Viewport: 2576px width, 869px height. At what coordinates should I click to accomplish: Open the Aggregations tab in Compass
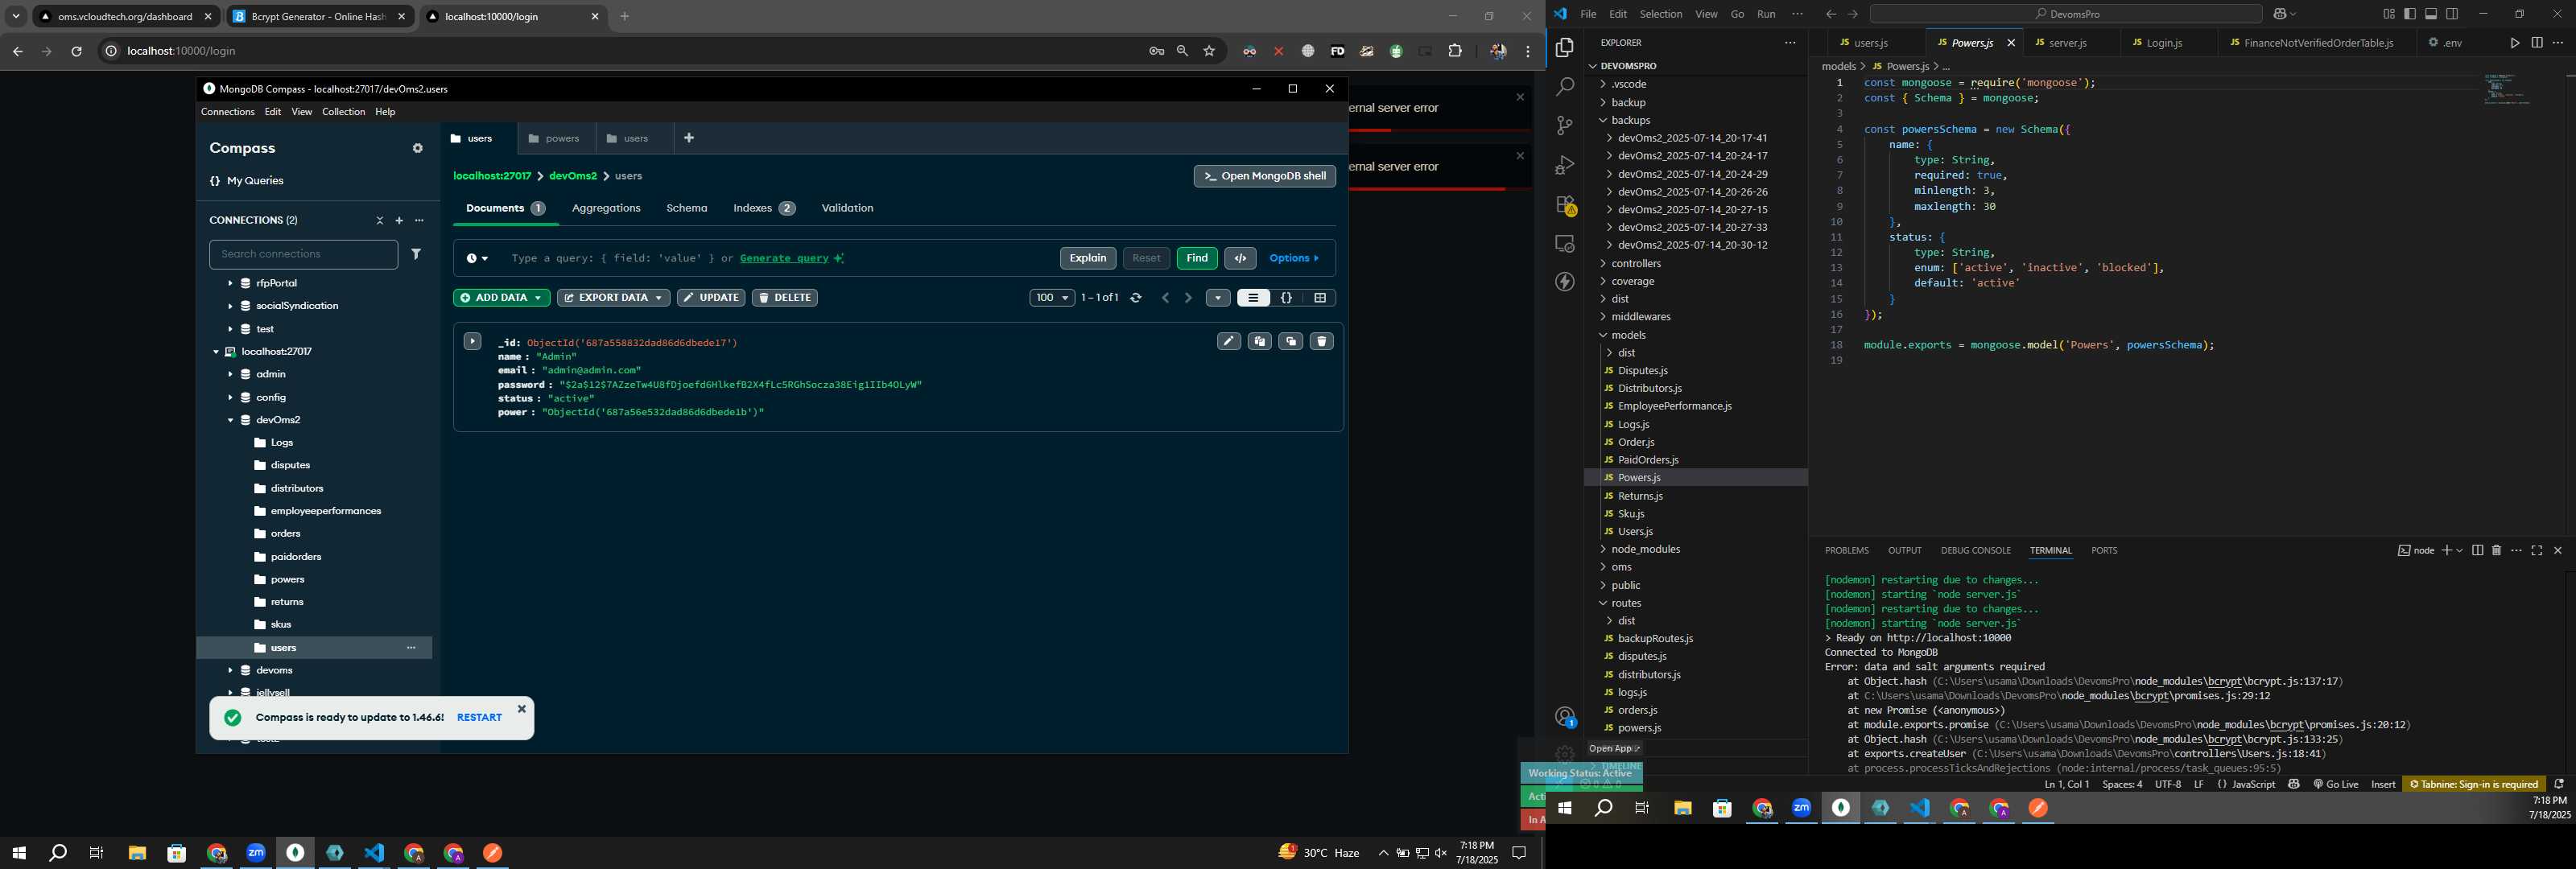(606, 208)
